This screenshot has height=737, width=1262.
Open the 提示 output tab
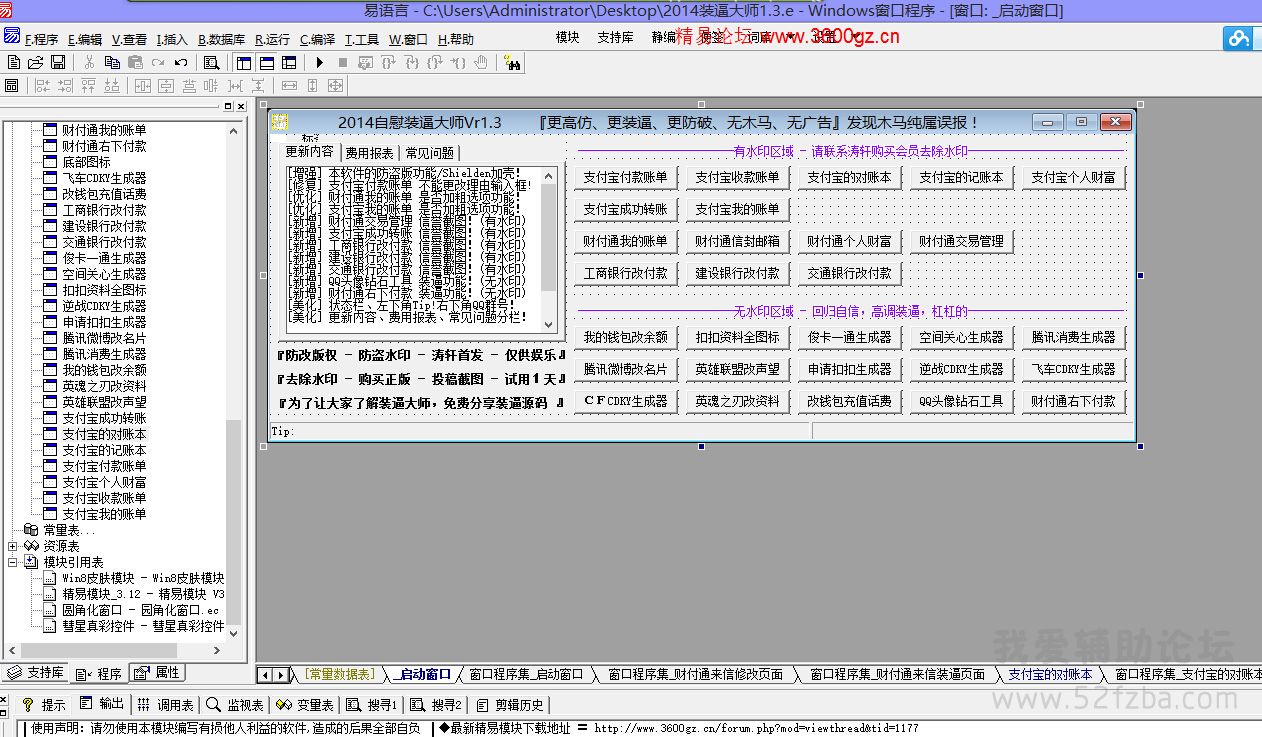coord(44,704)
